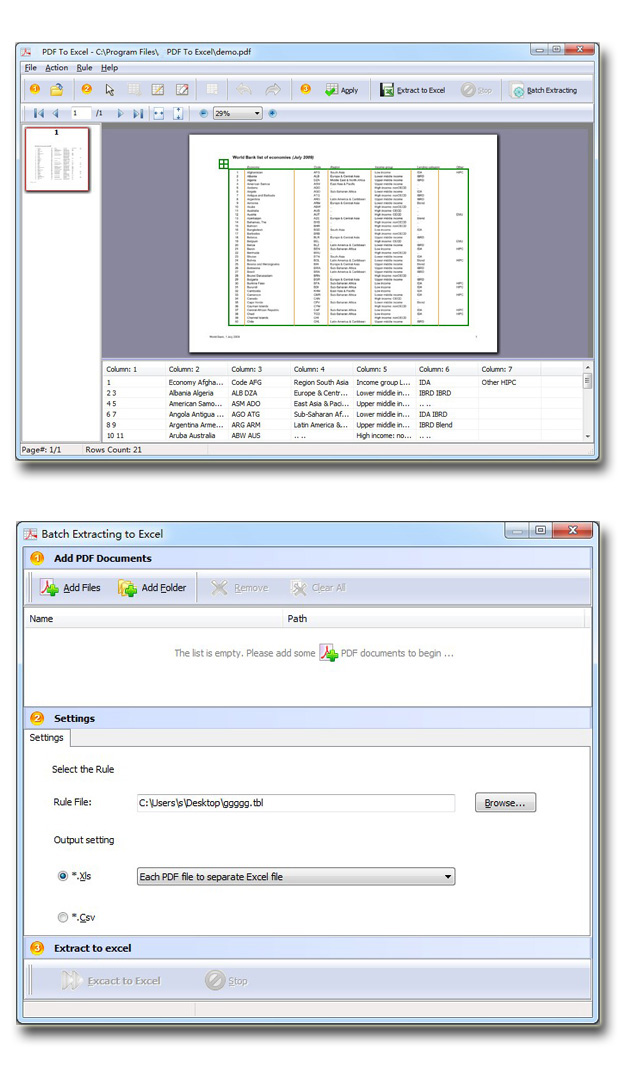Select the page 1 thumbnail
The image size is (620, 1077).
(x=58, y=159)
